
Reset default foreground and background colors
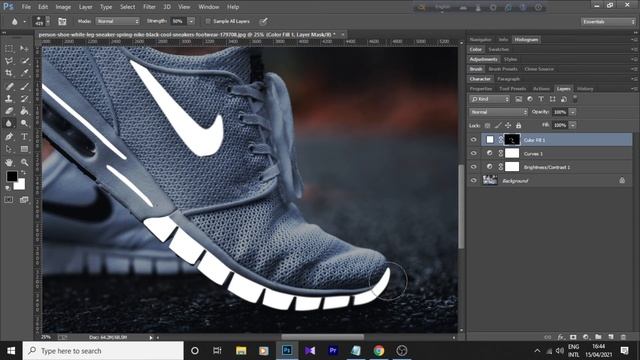[7, 188]
